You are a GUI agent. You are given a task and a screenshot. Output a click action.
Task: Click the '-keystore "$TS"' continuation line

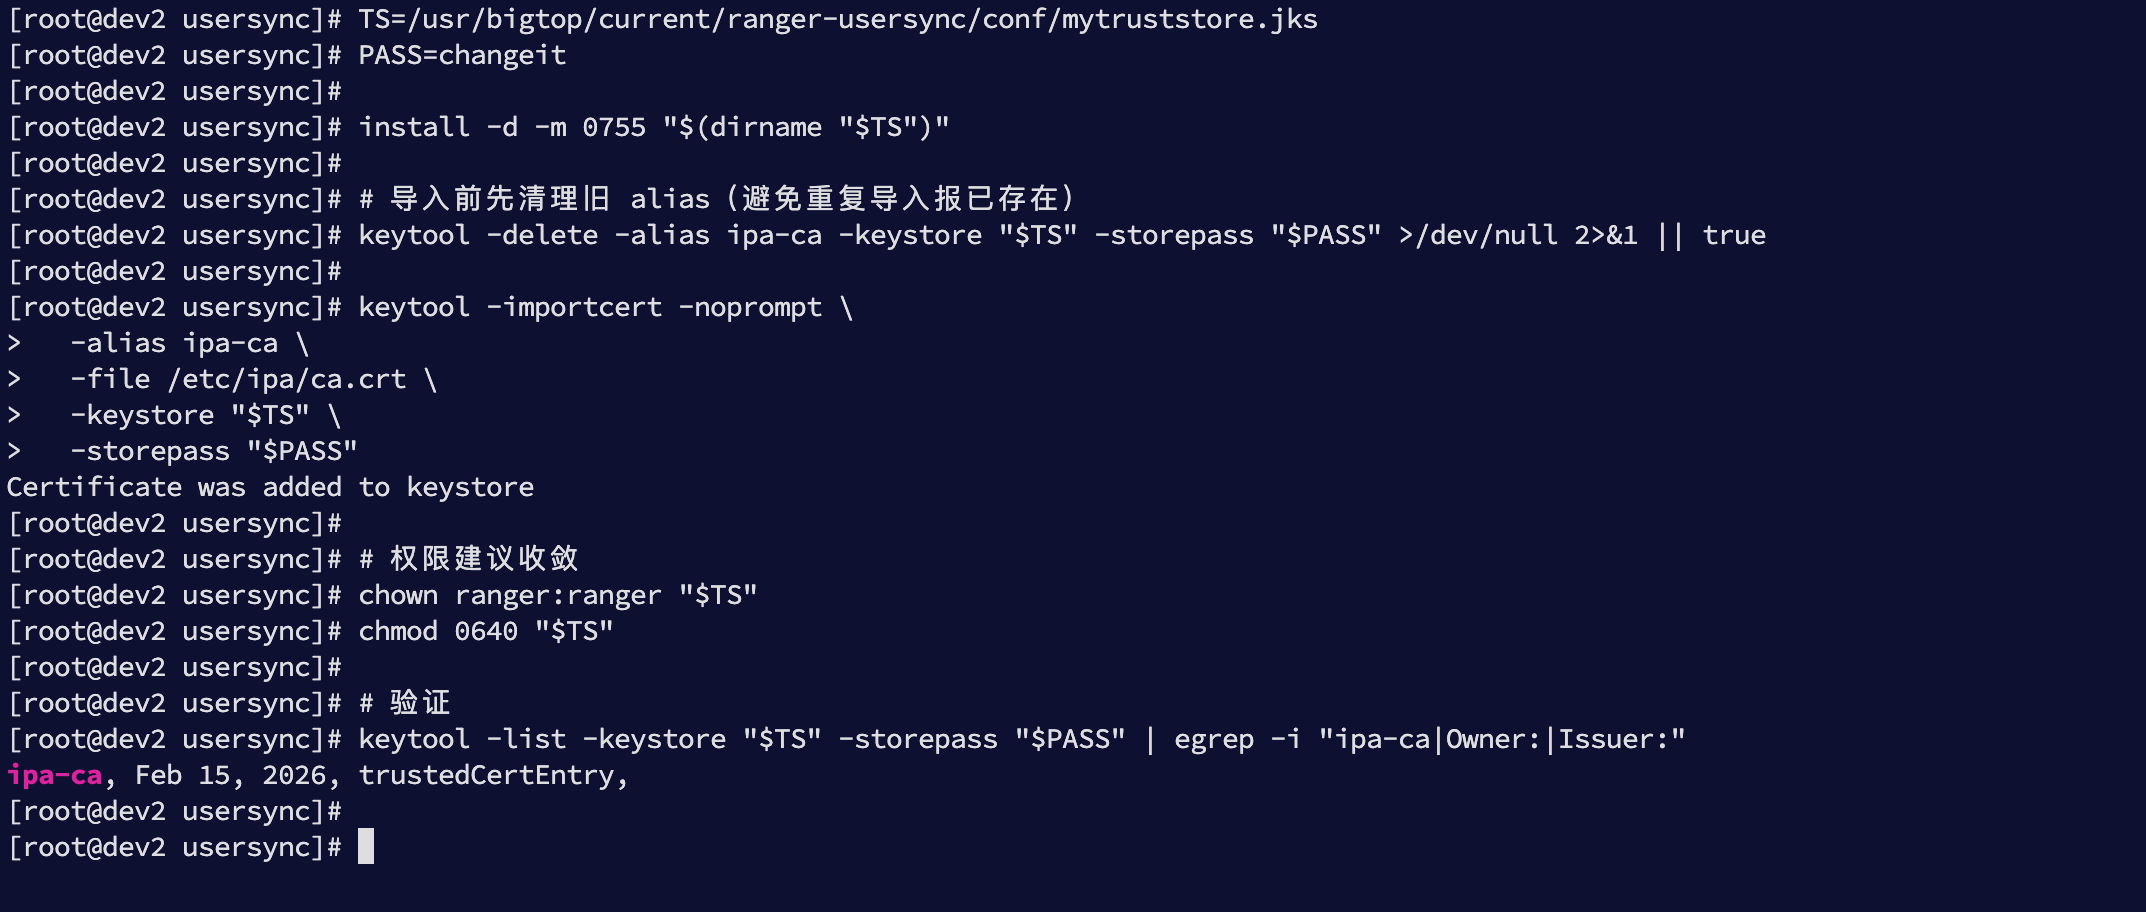[x=190, y=415]
